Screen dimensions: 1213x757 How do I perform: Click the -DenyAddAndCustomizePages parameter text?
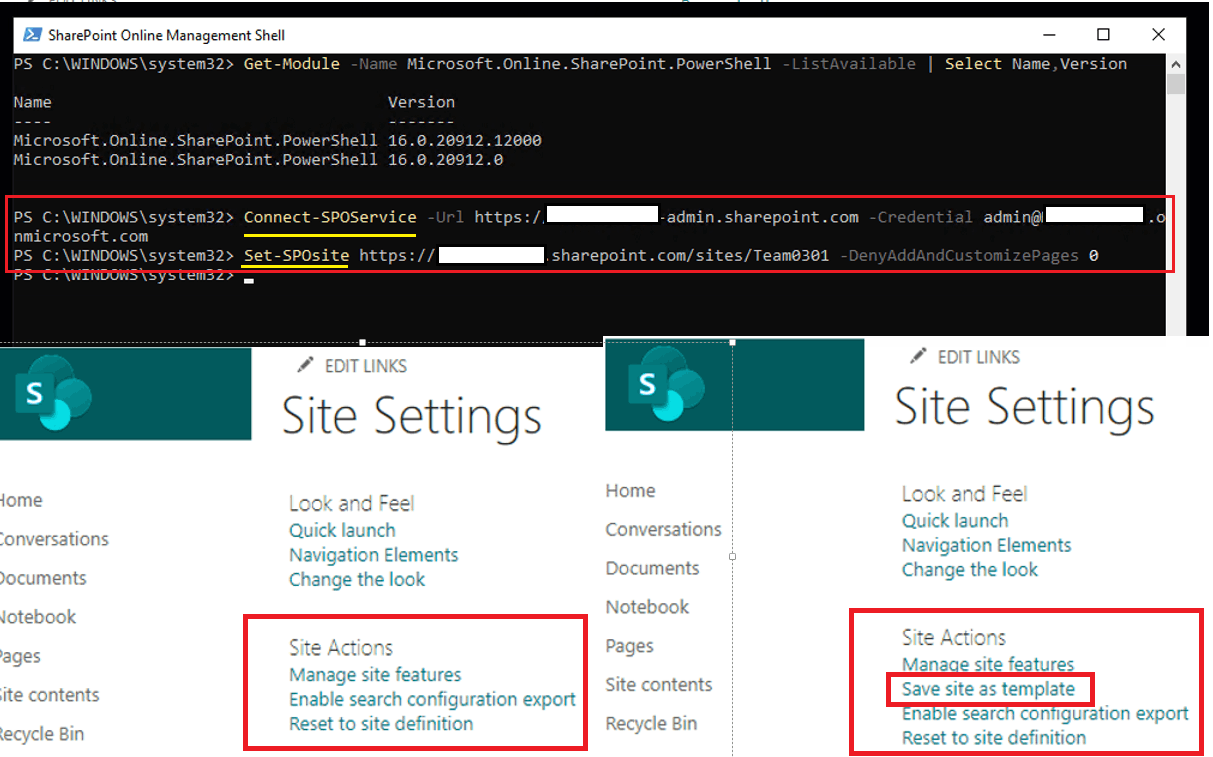click(960, 256)
